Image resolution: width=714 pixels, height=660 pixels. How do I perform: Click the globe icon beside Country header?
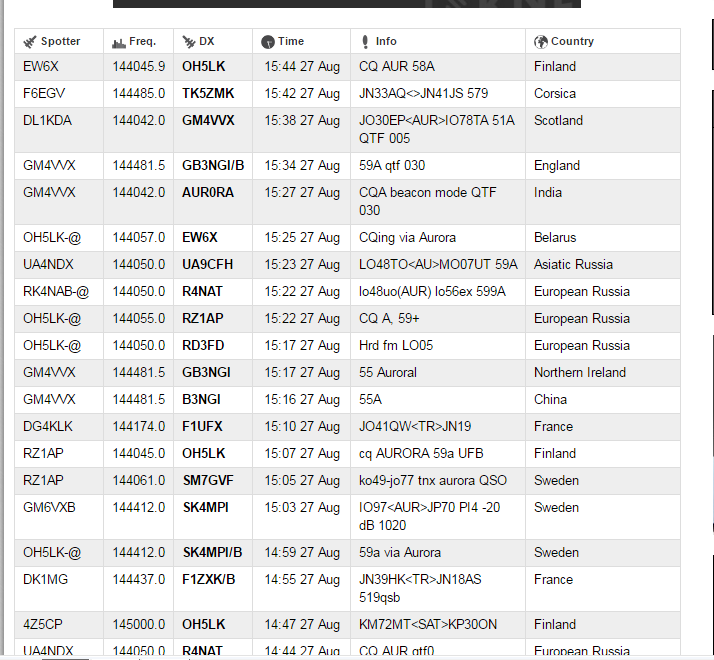tap(541, 42)
